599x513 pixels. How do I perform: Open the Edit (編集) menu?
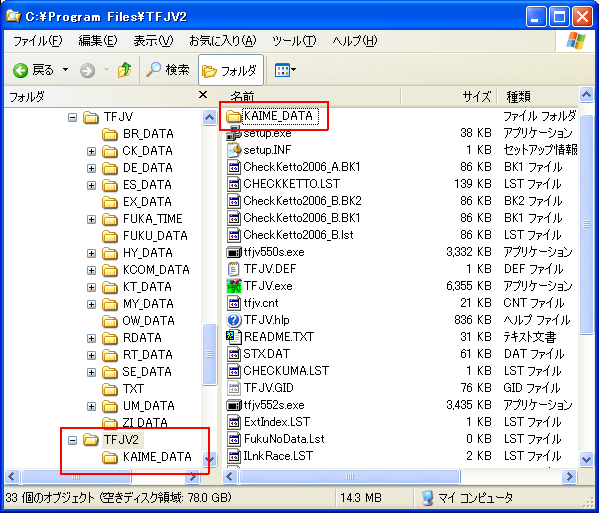click(x=98, y=40)
